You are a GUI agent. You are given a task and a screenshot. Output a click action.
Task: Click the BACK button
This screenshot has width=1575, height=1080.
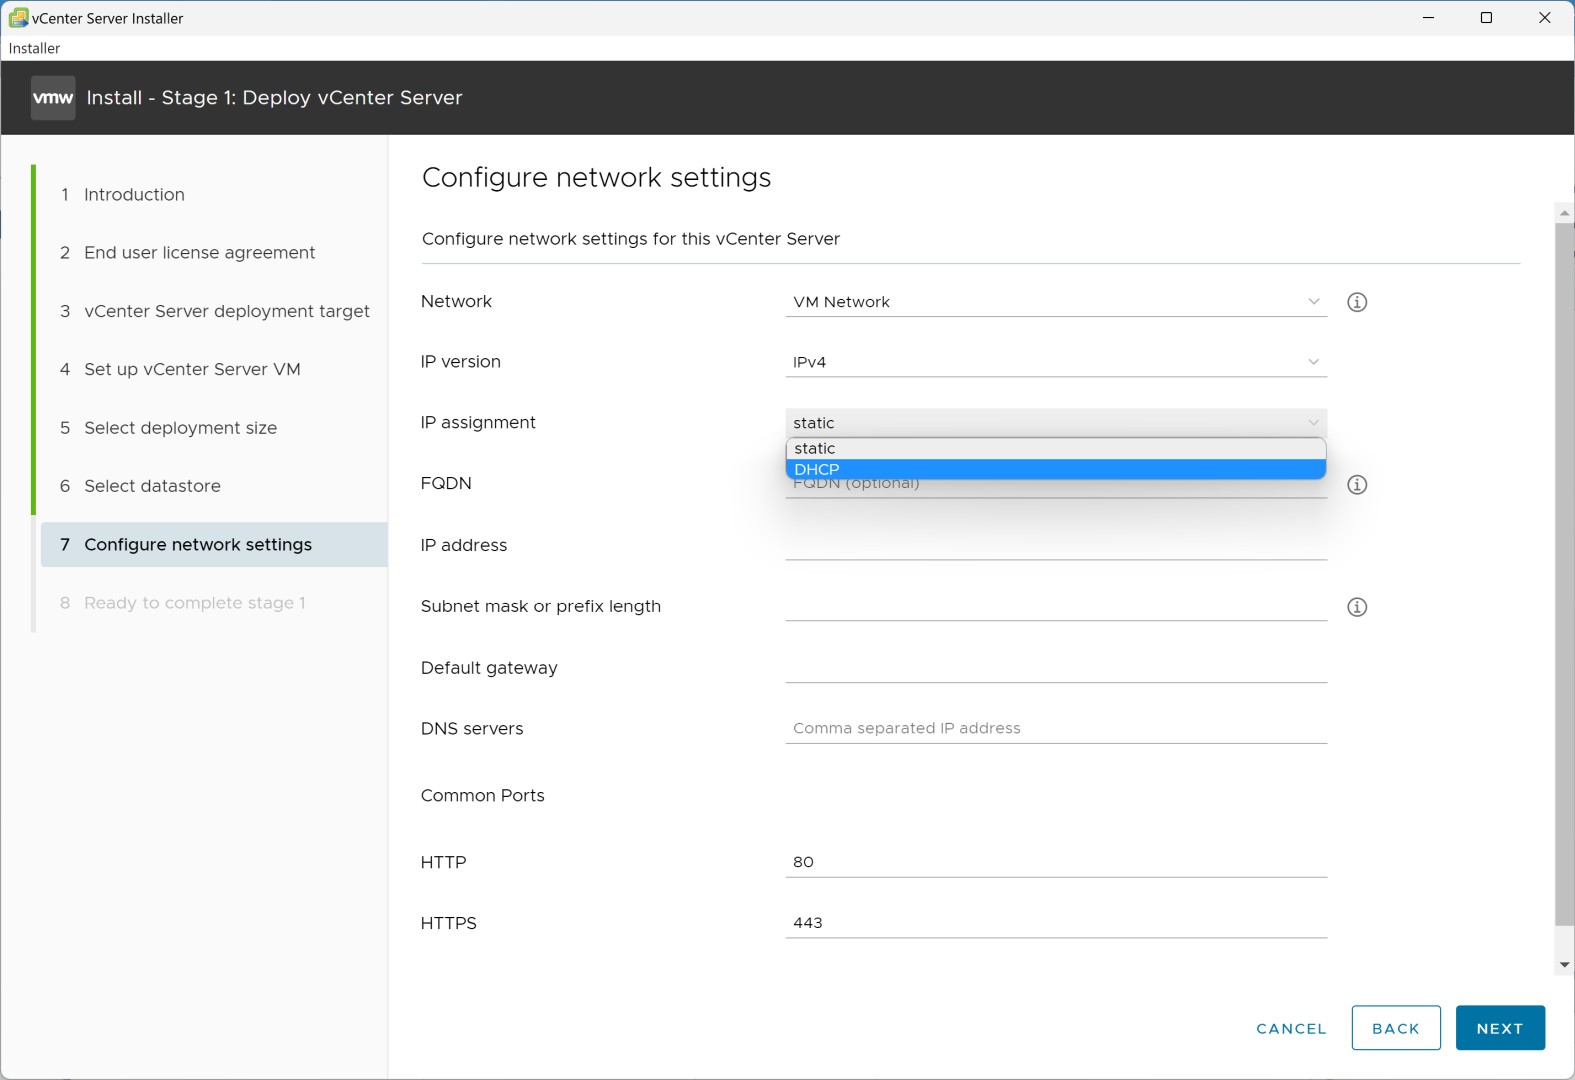pos(1396,1028)
